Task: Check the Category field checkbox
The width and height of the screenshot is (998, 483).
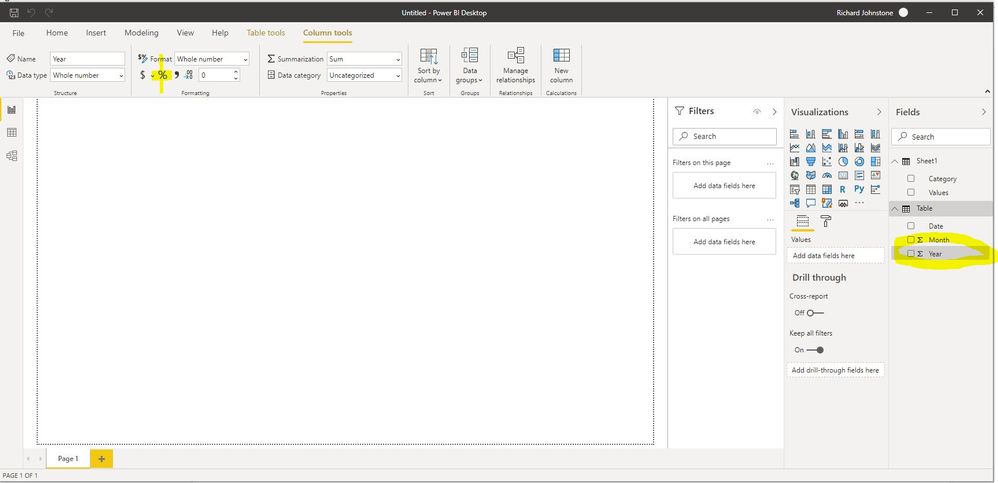Action: click(x=911, y=179)
